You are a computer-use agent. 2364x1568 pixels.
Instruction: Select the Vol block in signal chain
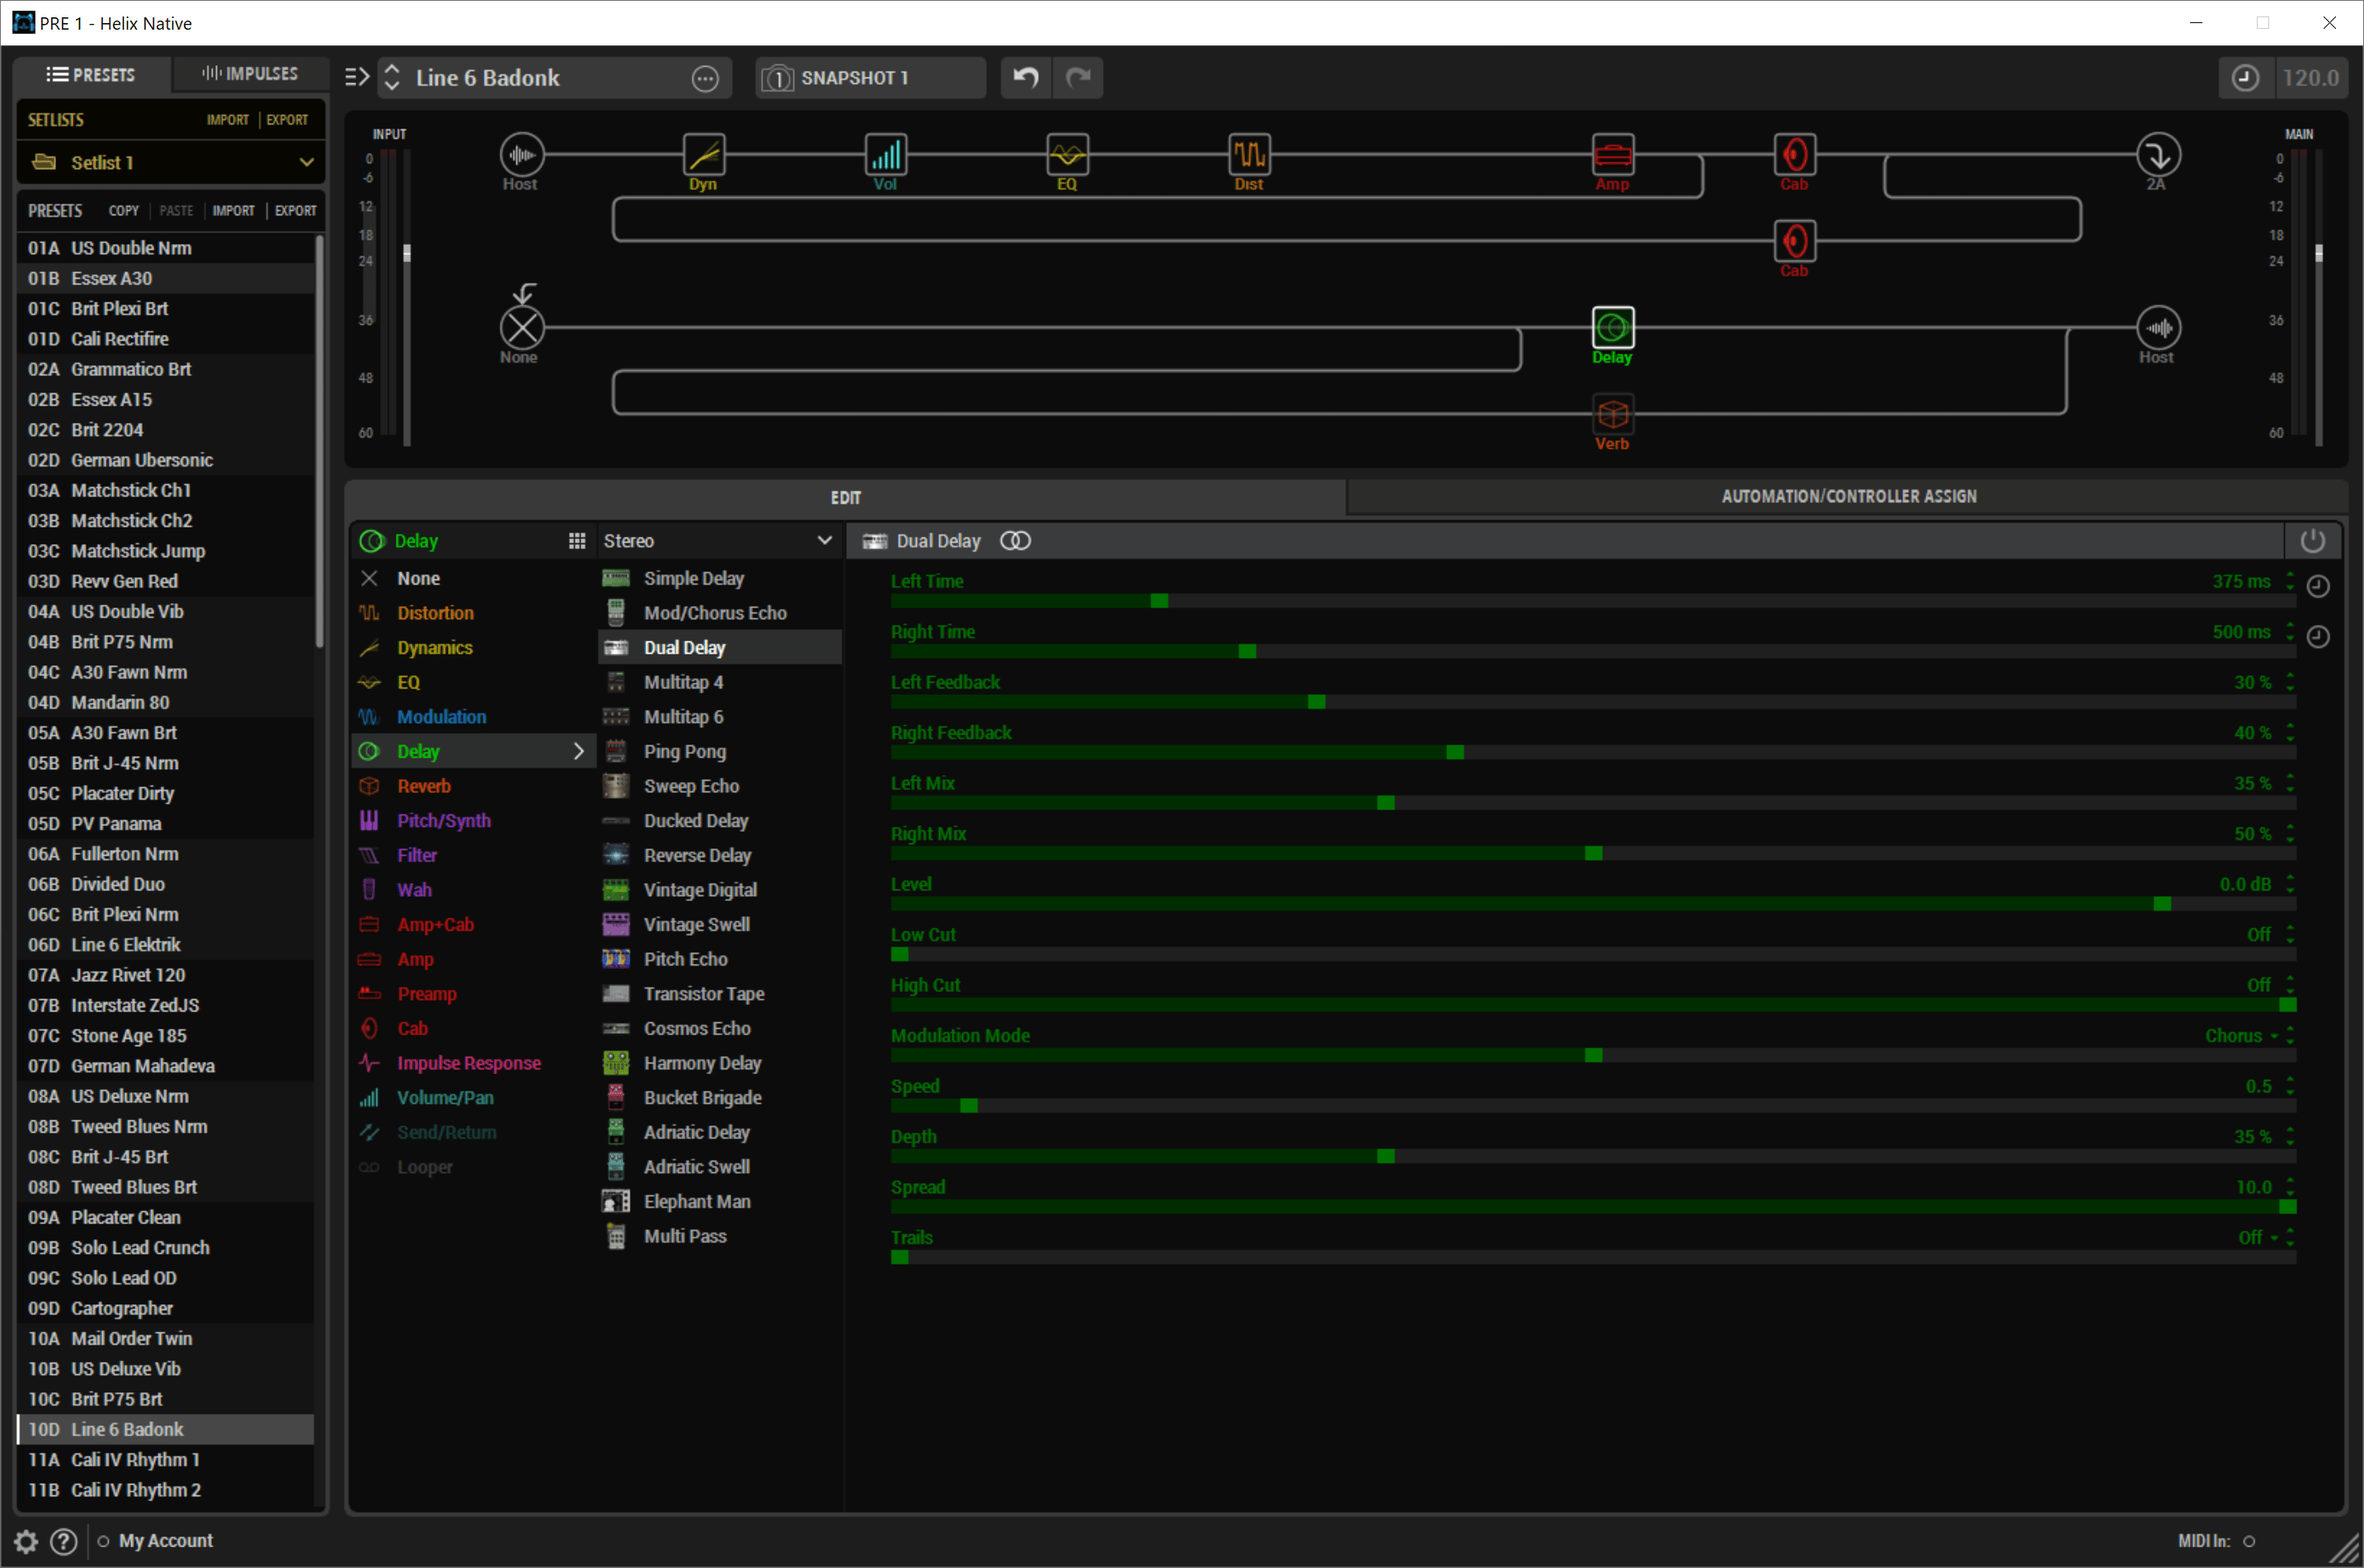[886, 155]
